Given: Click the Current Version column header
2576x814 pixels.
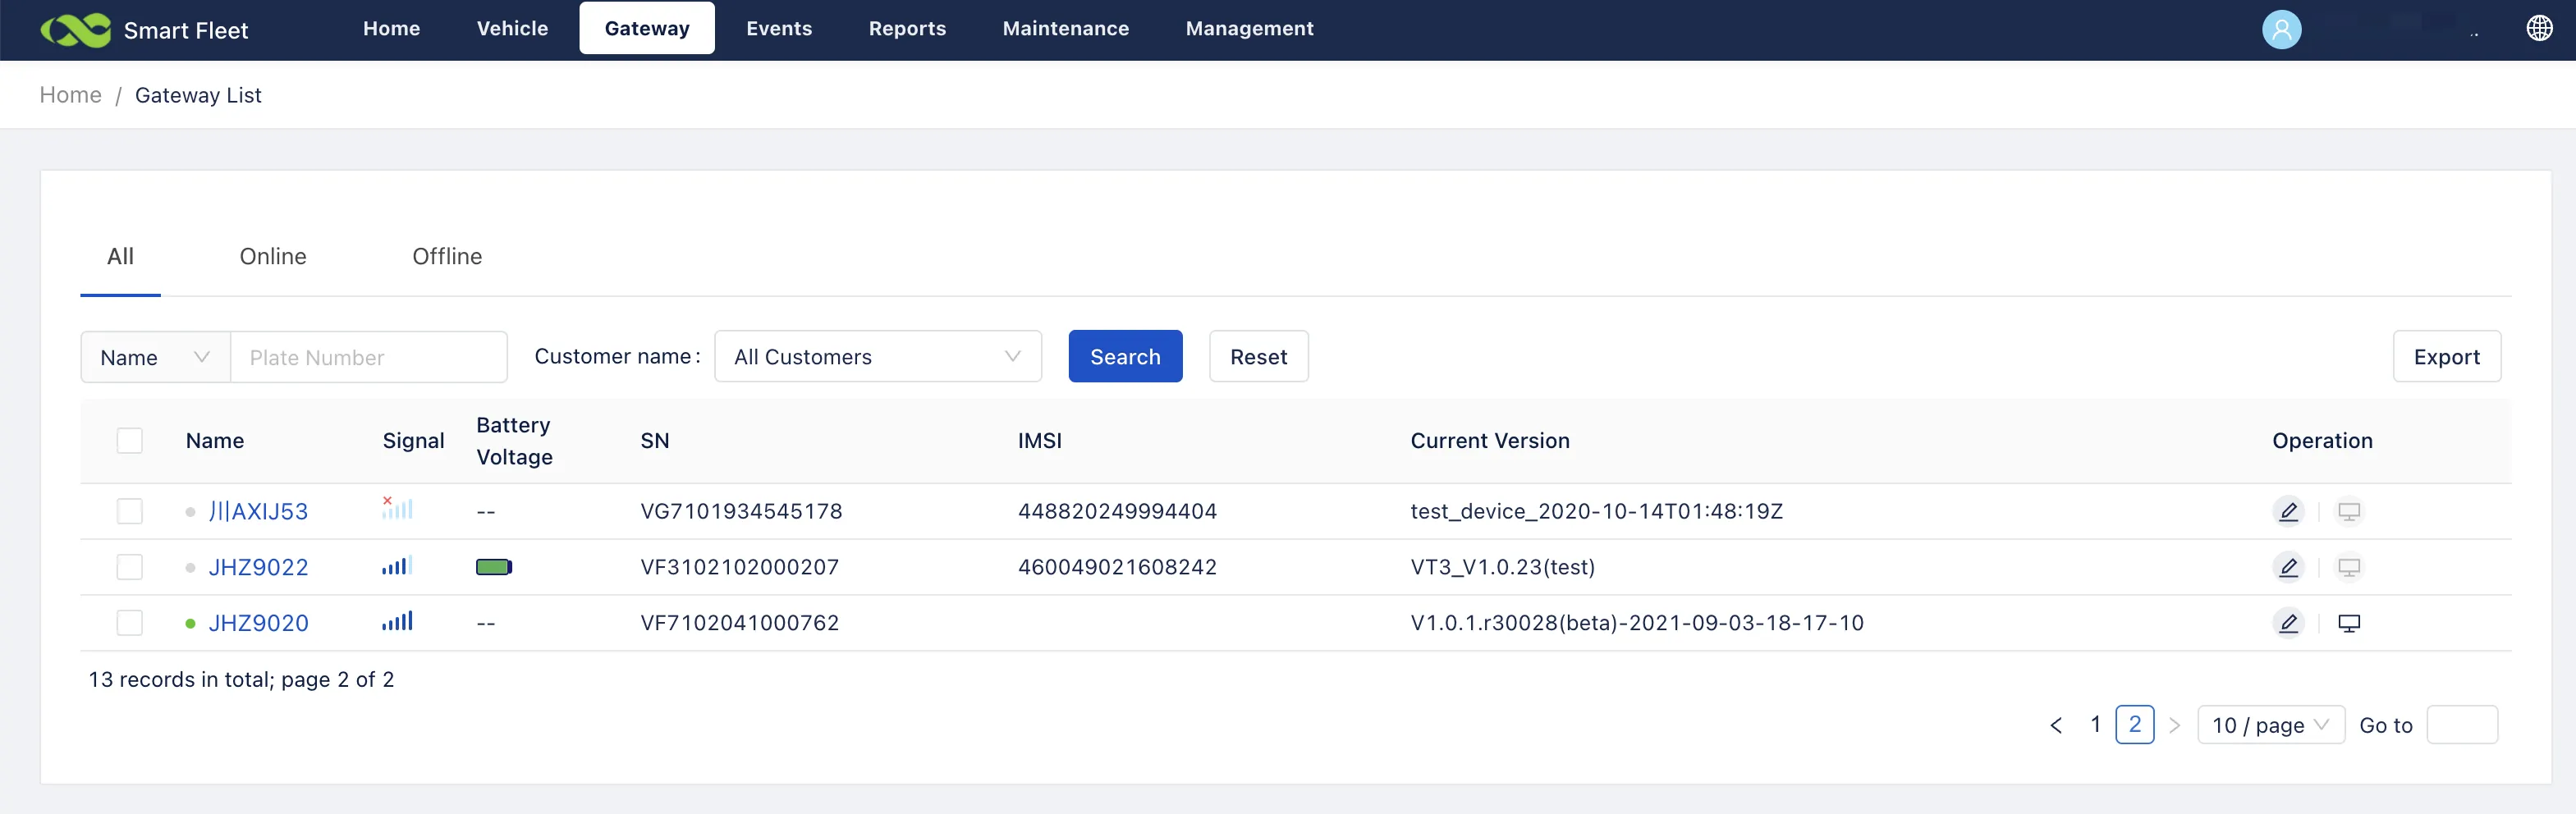Looking at the screenshot, I should 1490,441.
